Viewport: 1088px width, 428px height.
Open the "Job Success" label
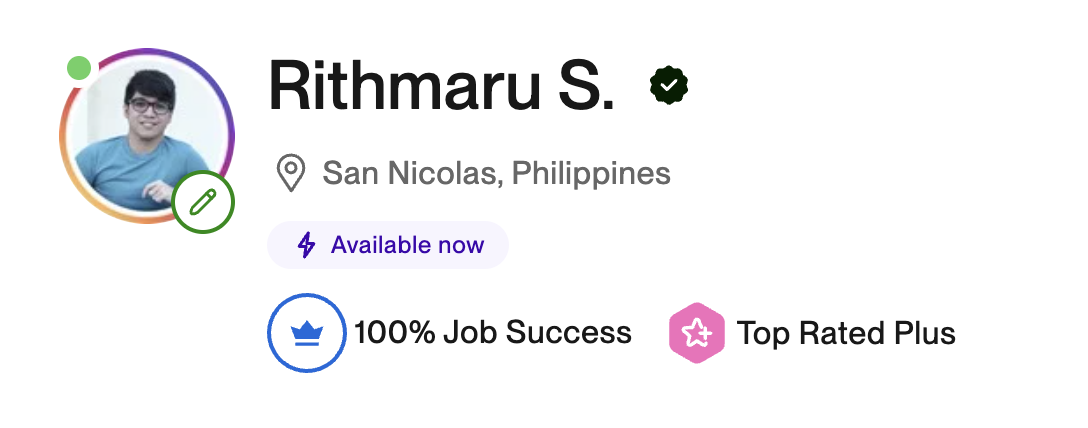point(537,333)
